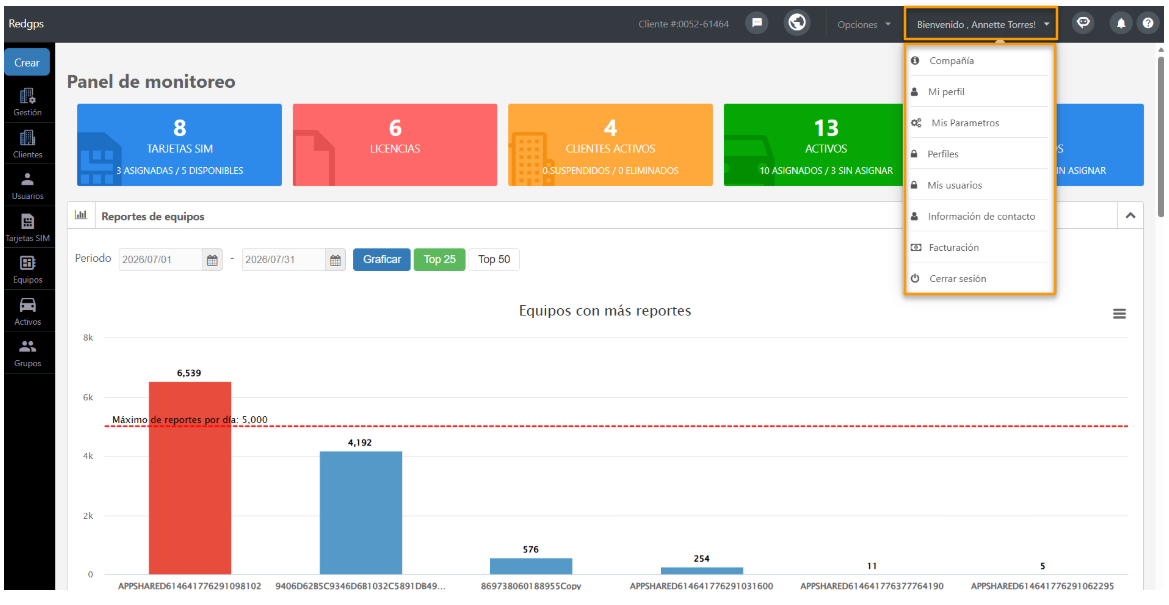
Task: Click the chat message icon in header
Action: (x=756, y=23)
